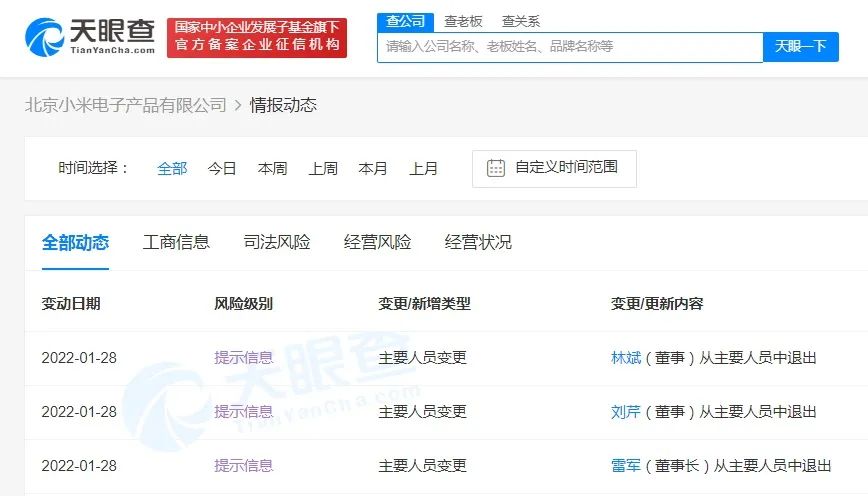Open the 自定义时间范围 date picker
Image resolution: width=868 pixels, height=496 pixels.
(554, 168)
